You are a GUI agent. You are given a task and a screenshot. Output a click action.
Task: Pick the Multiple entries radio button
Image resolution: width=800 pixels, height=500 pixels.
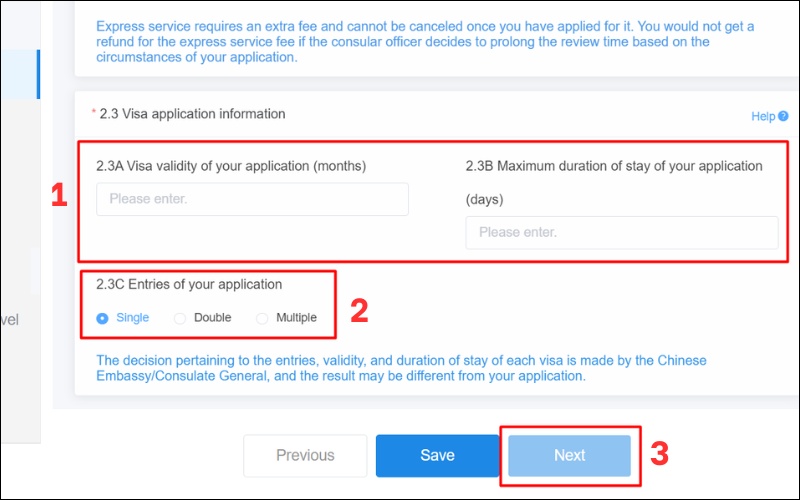[262, 318]
